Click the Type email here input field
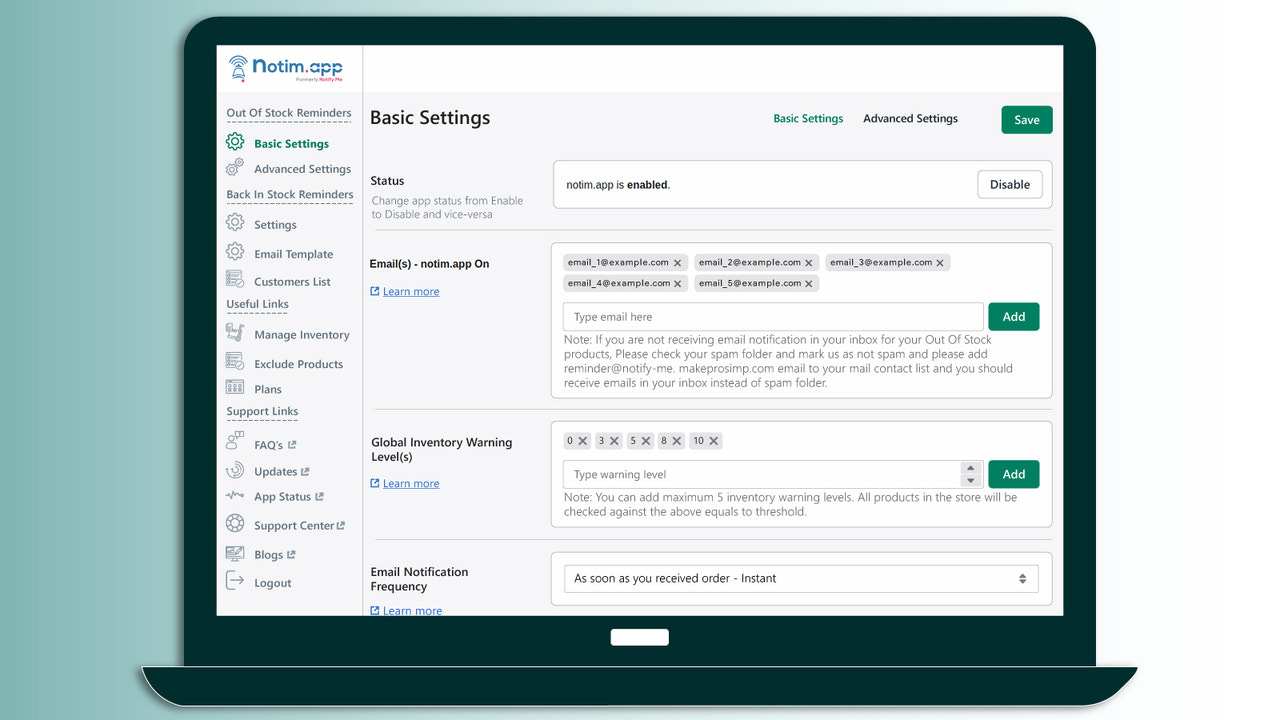 pos(770,316)
